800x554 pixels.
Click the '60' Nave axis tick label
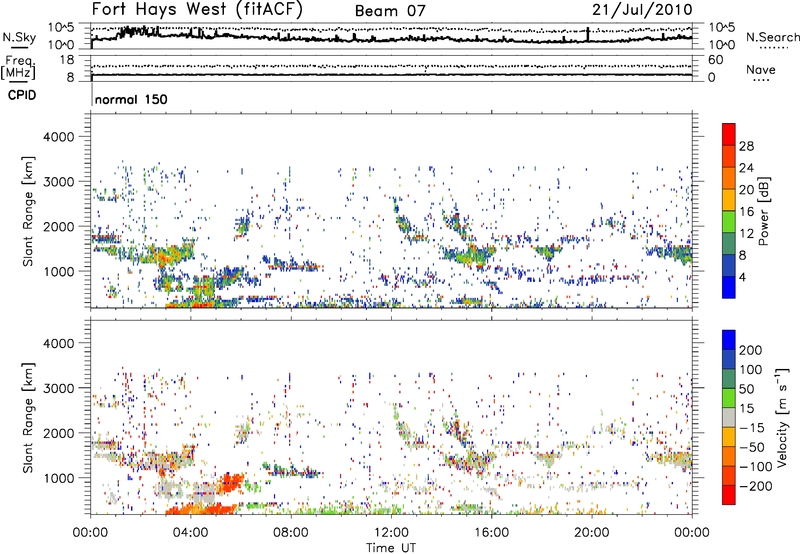pos(715,60)
